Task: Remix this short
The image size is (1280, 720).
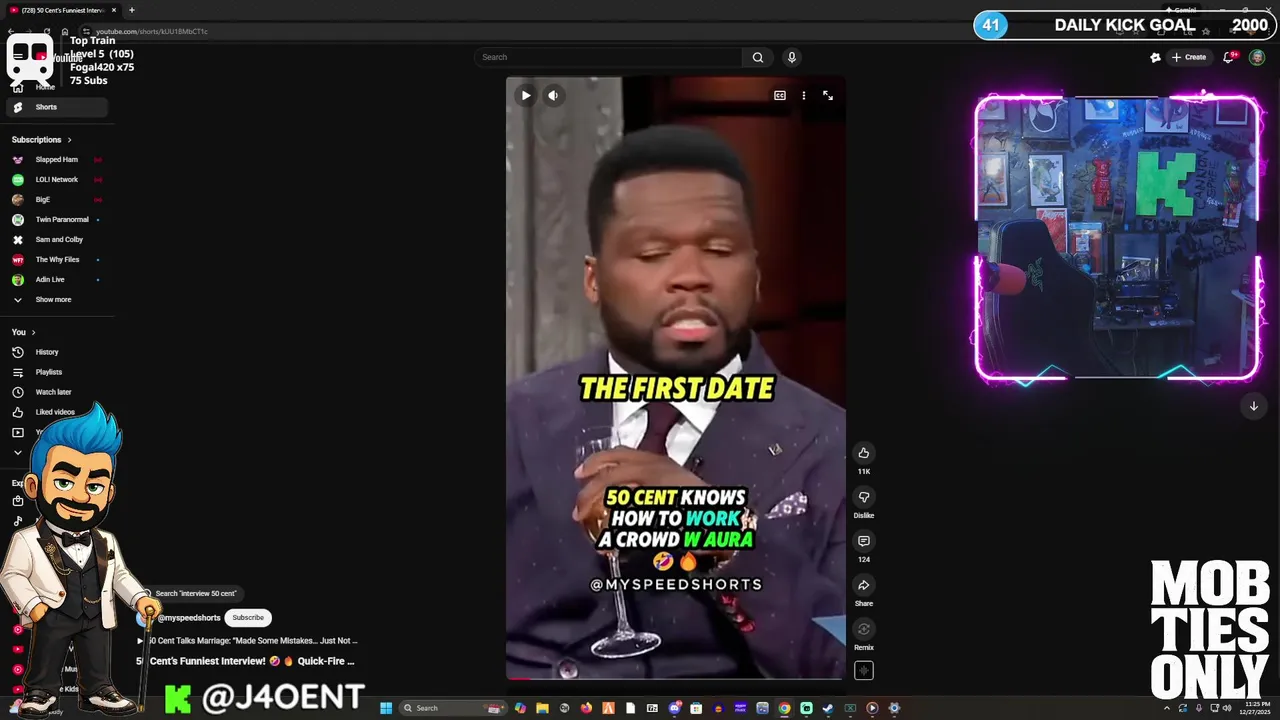Action: tap(864, 629)
